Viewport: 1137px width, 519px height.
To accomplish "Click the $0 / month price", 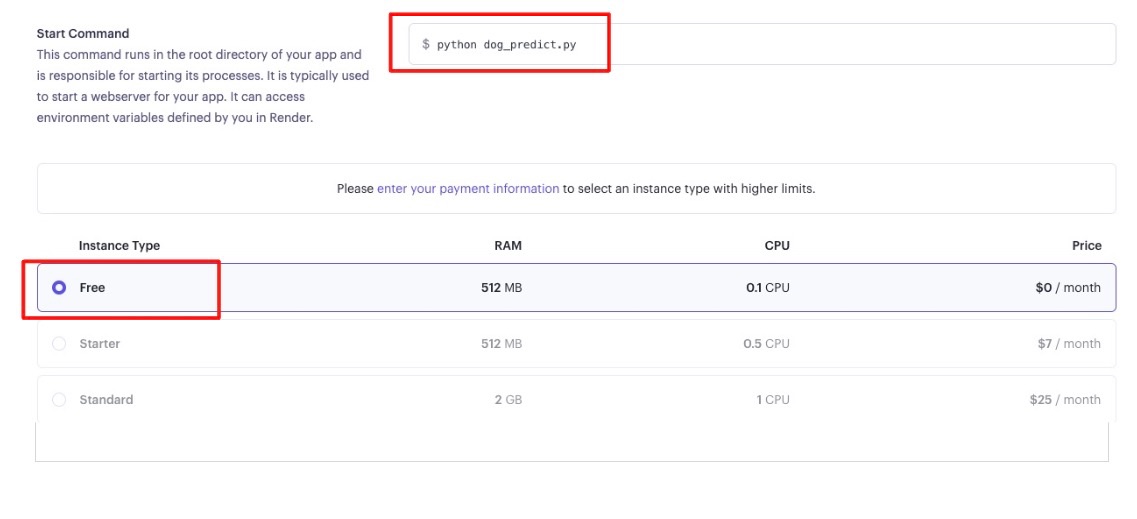I will 1068,288.
